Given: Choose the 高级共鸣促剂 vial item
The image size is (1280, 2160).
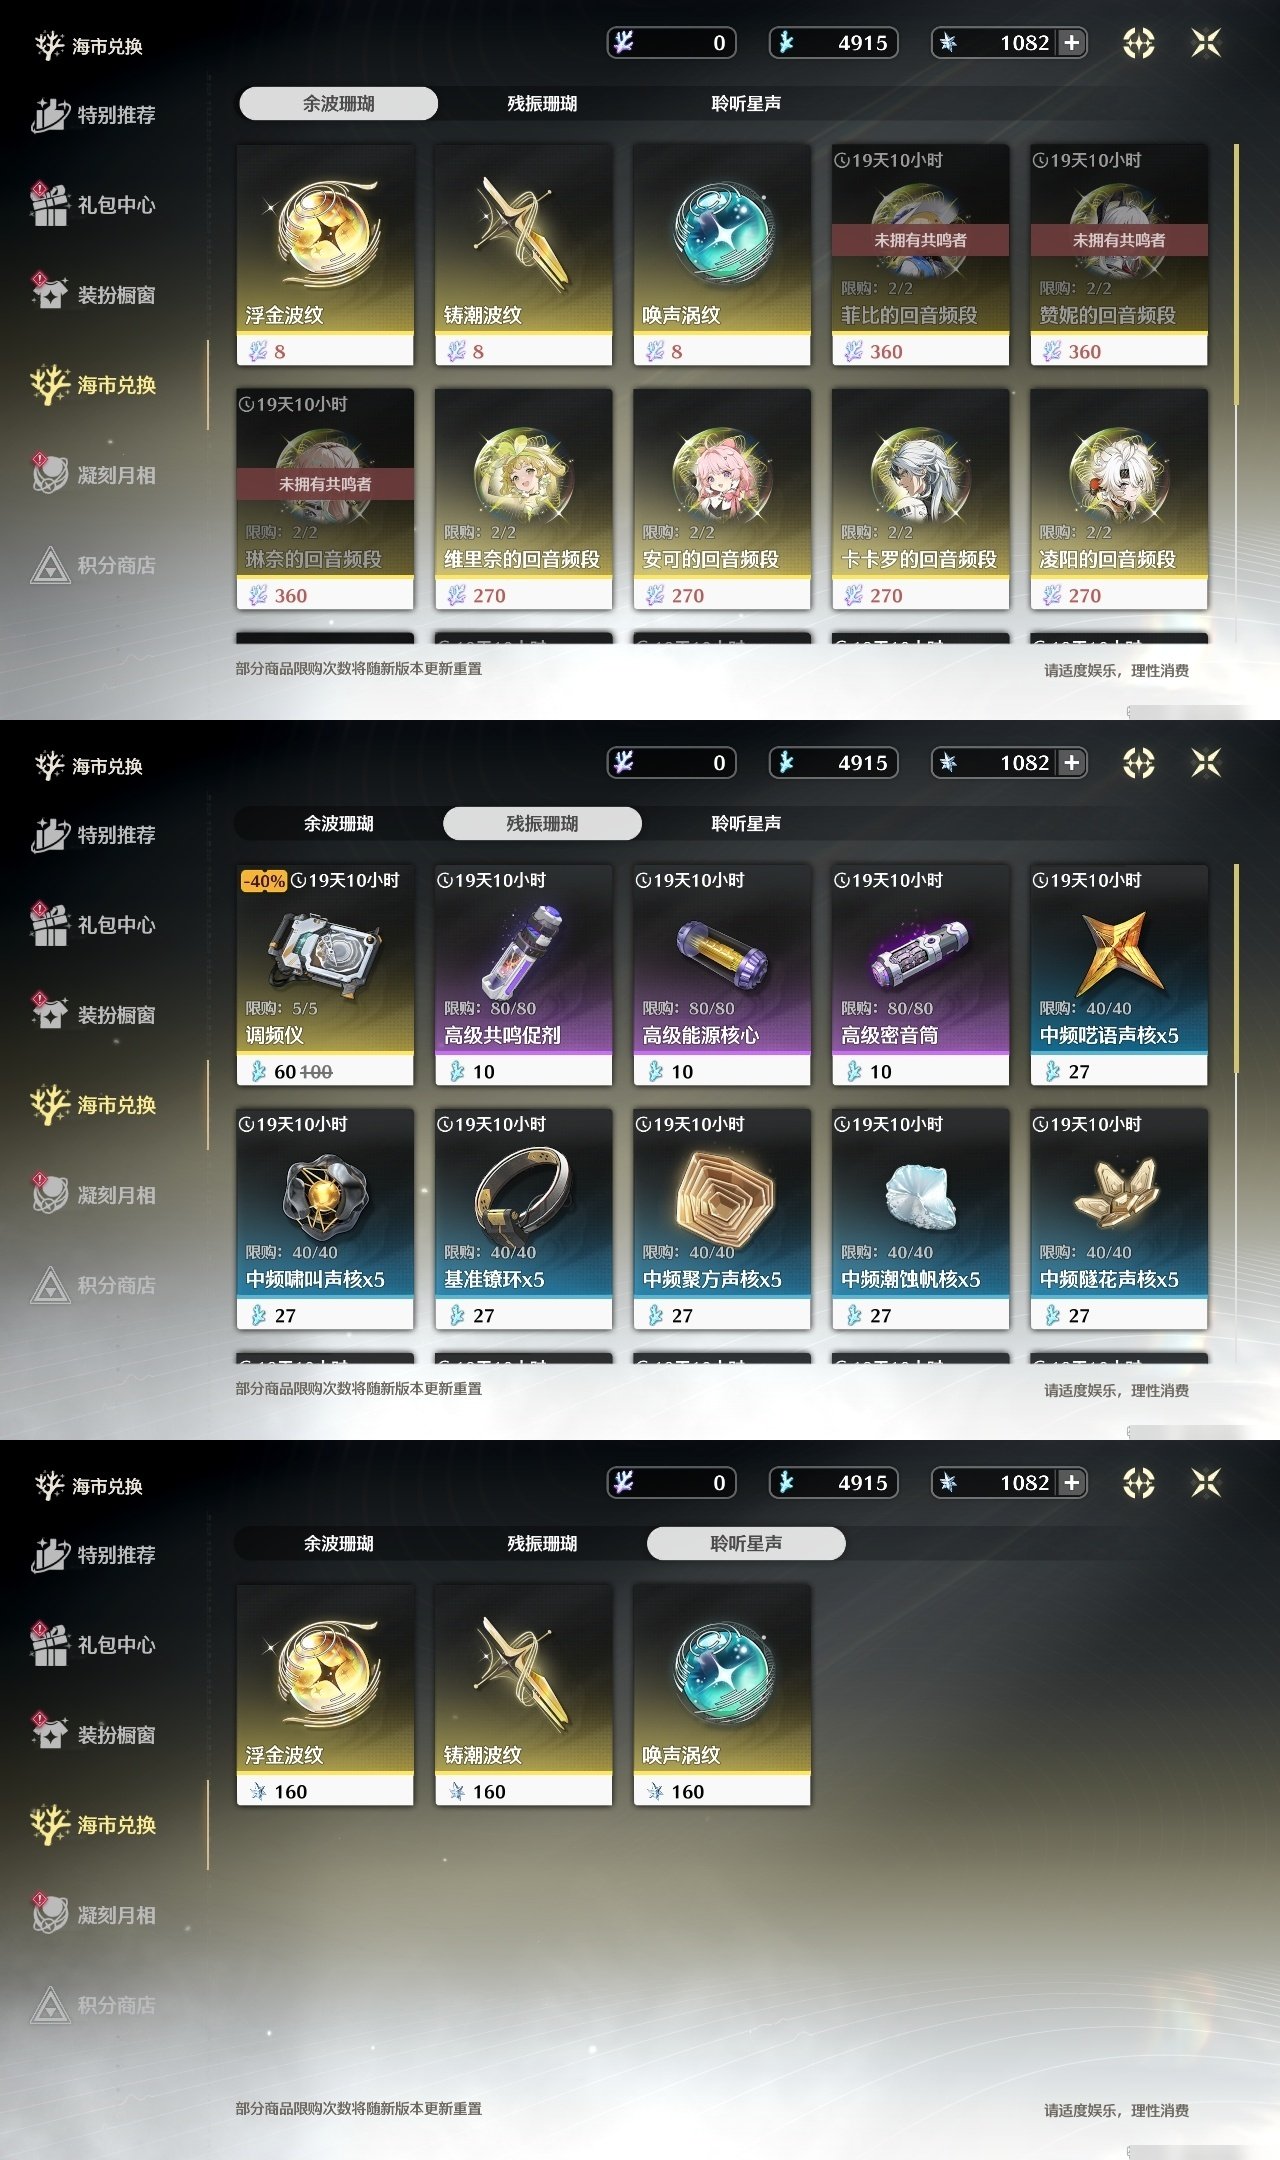Looking at the screenshot, I should pyautogui.click(x=523, y=975).
